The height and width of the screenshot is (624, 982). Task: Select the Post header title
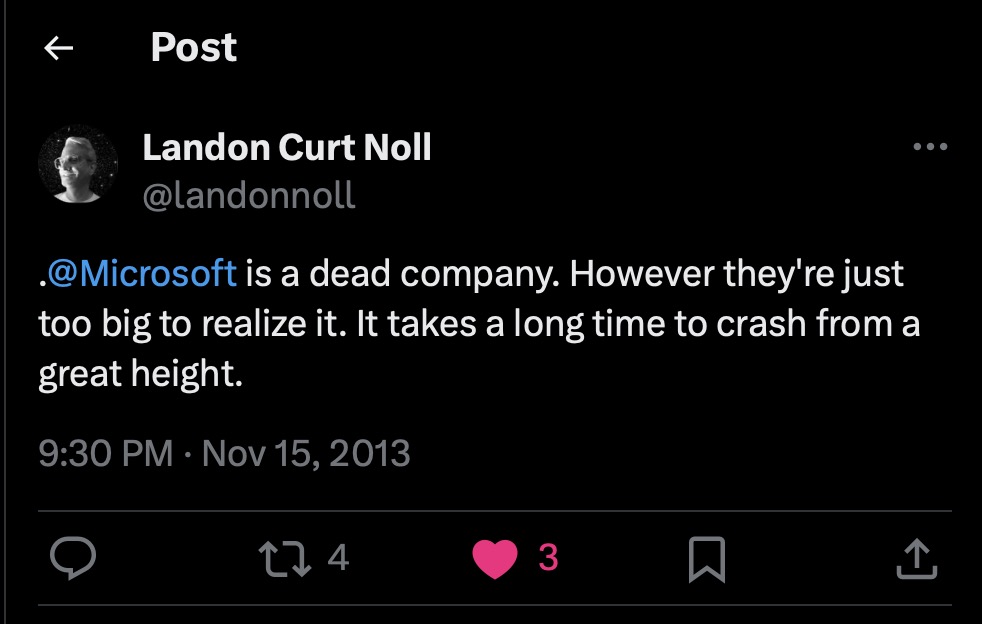194,47
